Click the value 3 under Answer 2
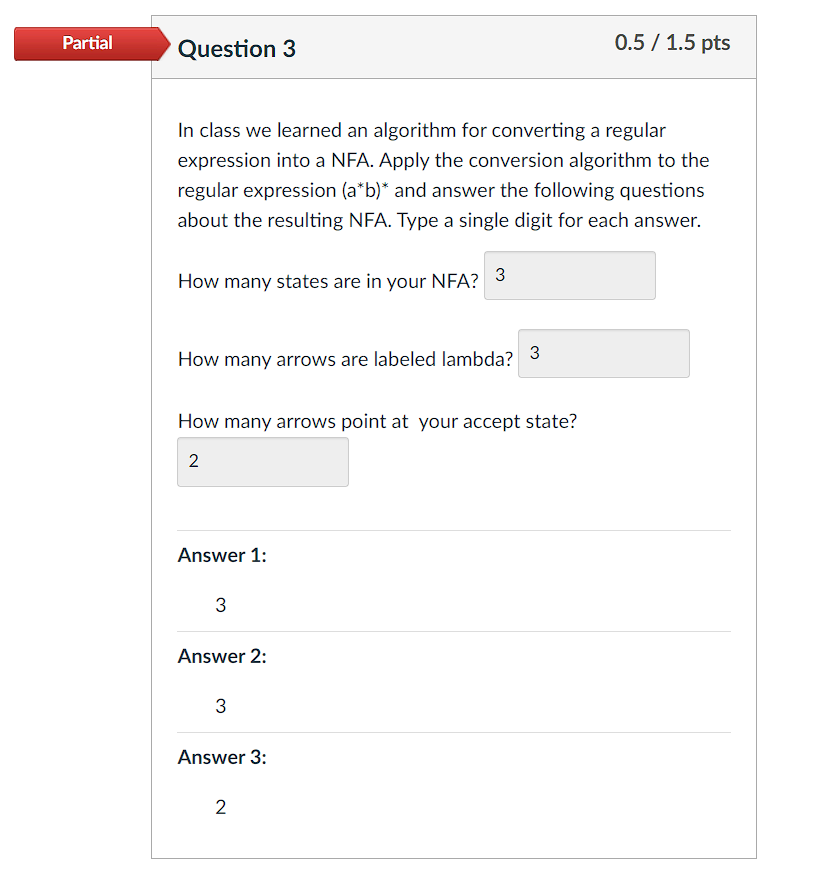This screenshot has width=815, height=893. click(220, 706)
